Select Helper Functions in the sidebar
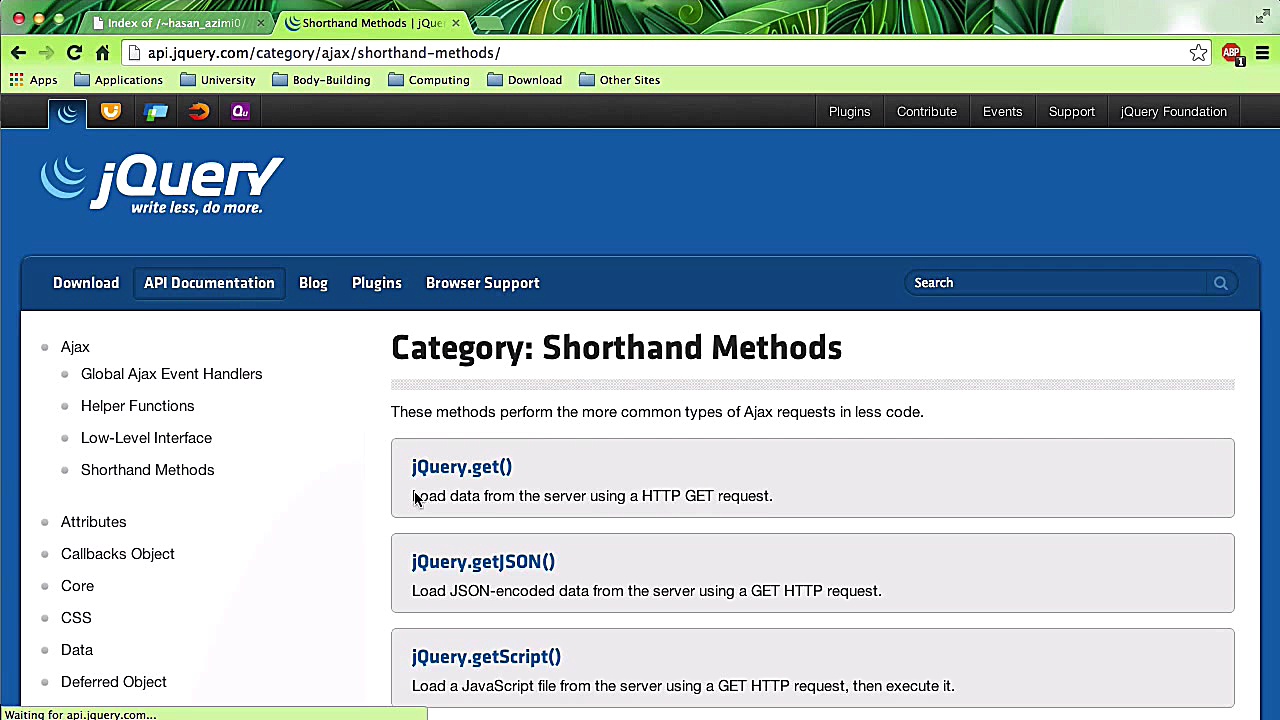 click(x=138, y=406)
